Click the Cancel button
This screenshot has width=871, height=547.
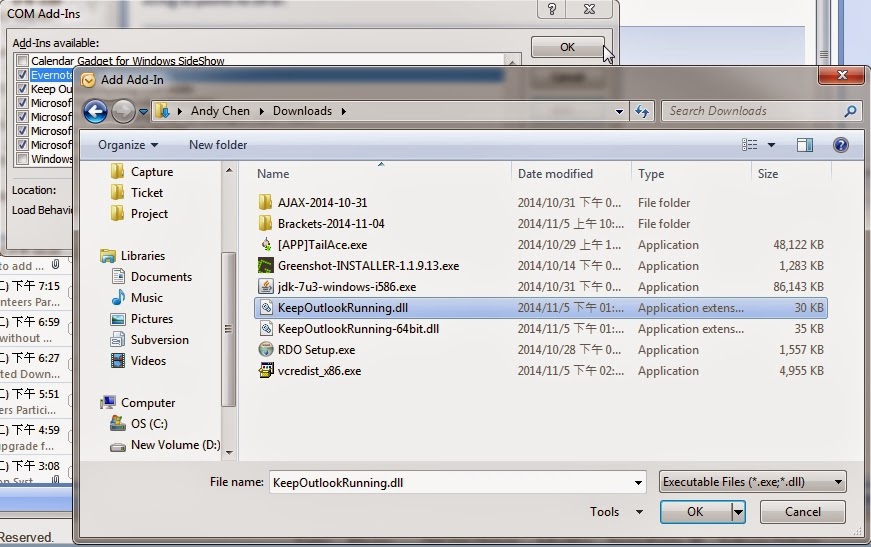(x=803, y=511)
